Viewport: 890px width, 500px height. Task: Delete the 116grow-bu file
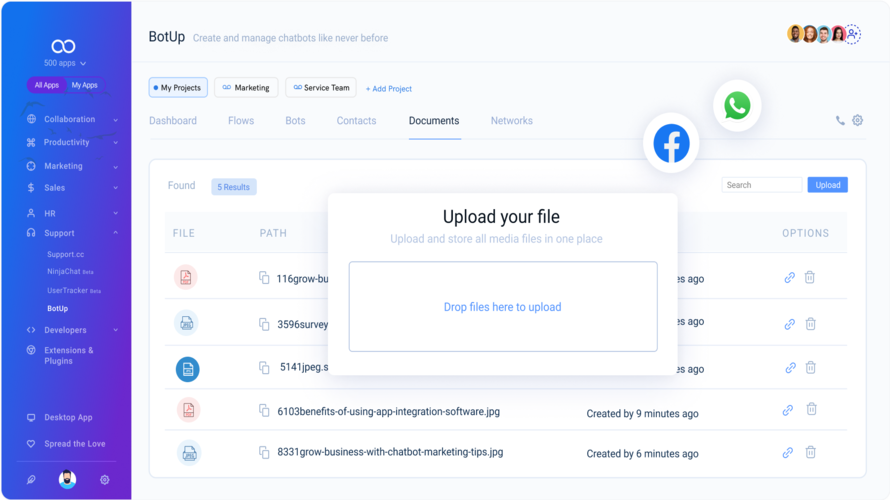pyautogui.click(x=810, y=277)
